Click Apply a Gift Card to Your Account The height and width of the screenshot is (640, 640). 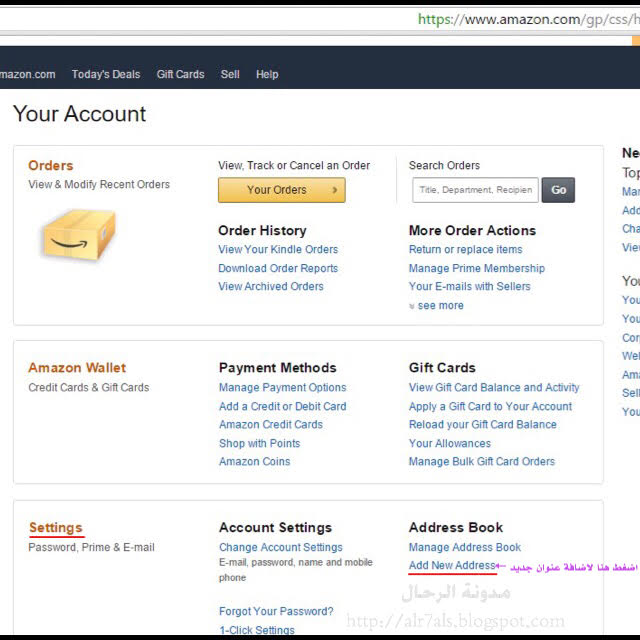(x=491, y=406)
